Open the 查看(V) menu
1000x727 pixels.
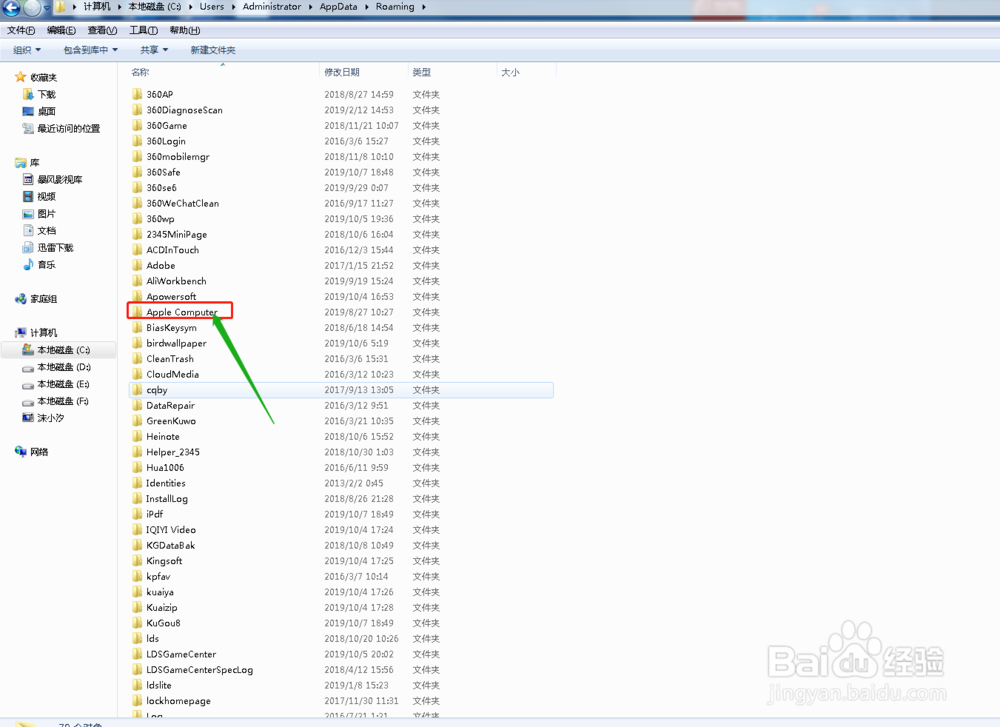[x=102, y=30]
